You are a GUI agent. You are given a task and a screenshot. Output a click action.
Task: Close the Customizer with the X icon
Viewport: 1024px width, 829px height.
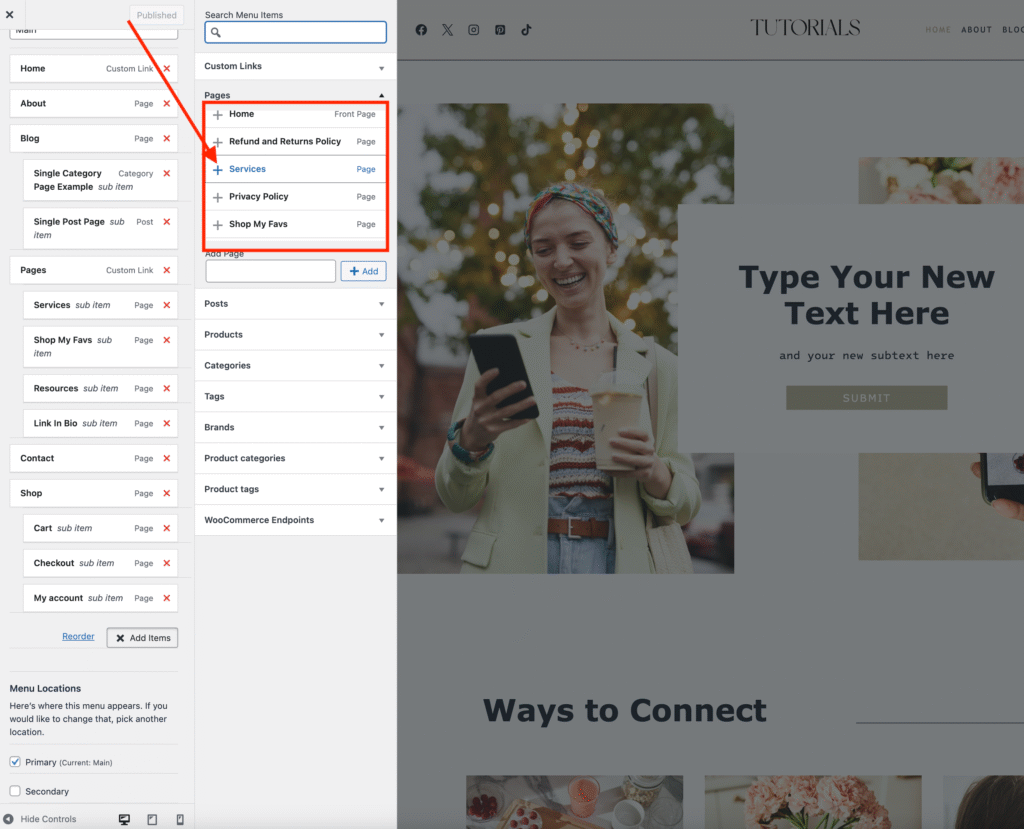click(x=10, y=15)
